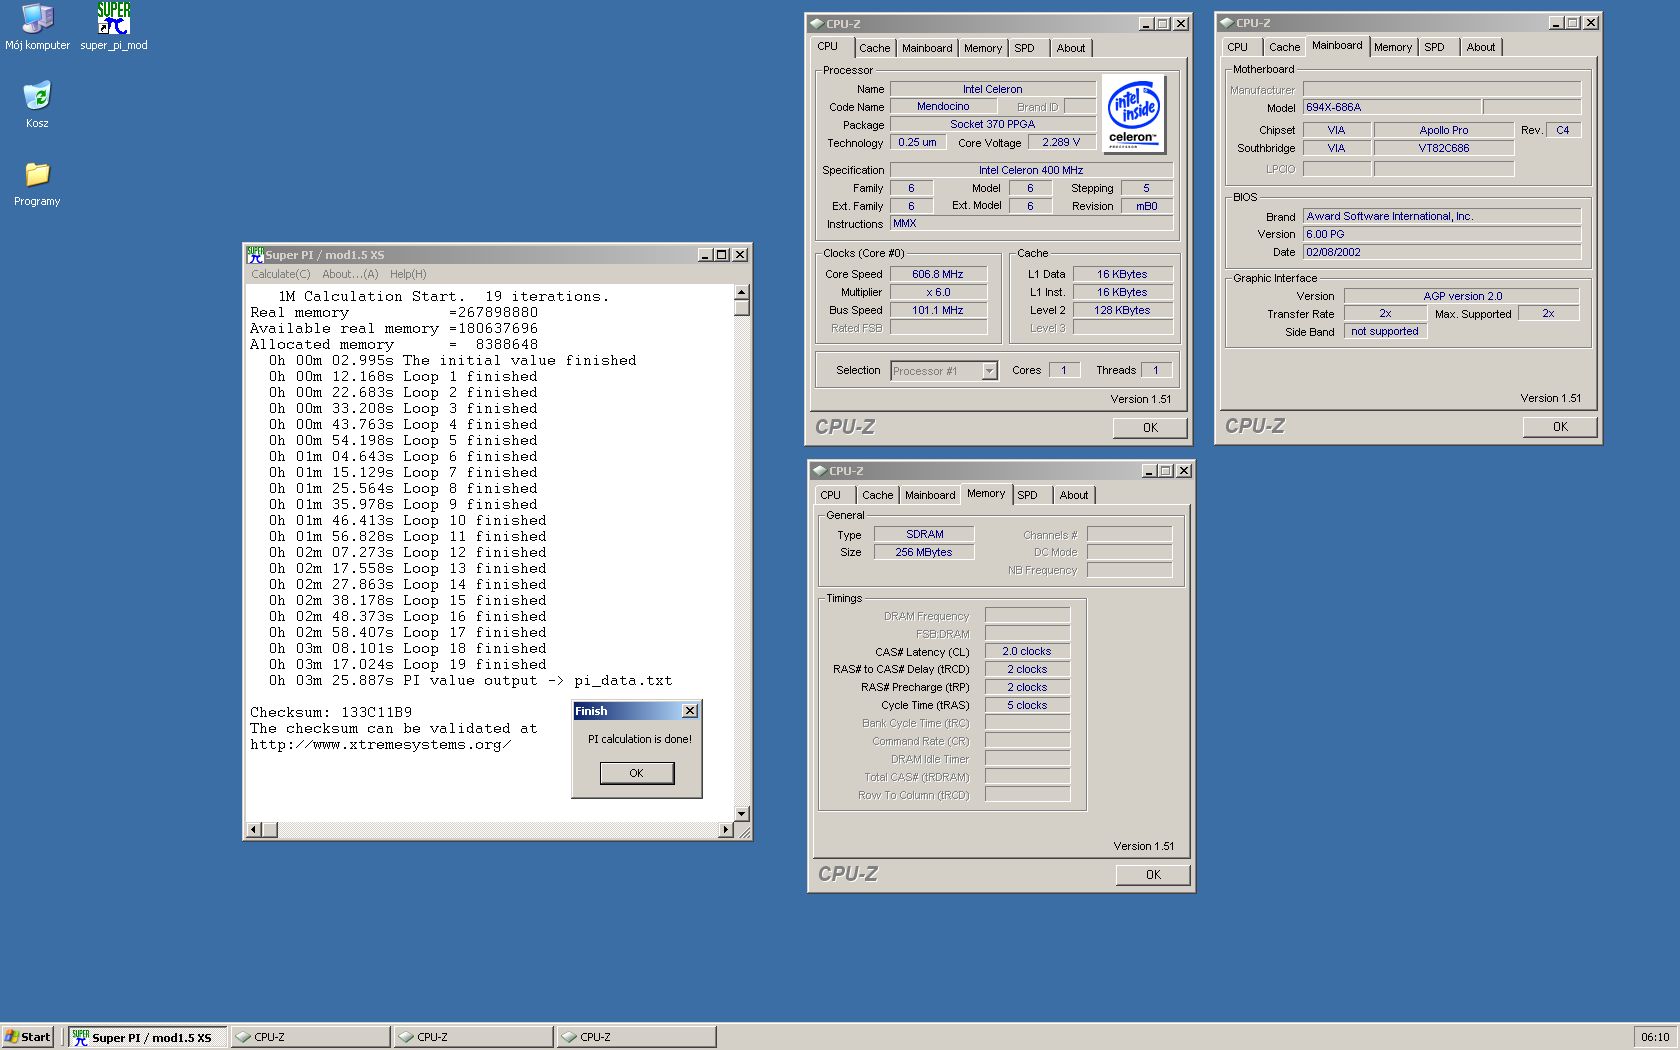Click the taskbar clock showing 06:10
This screenshot has height=1050, width=1680.
coord(1655,1037)
